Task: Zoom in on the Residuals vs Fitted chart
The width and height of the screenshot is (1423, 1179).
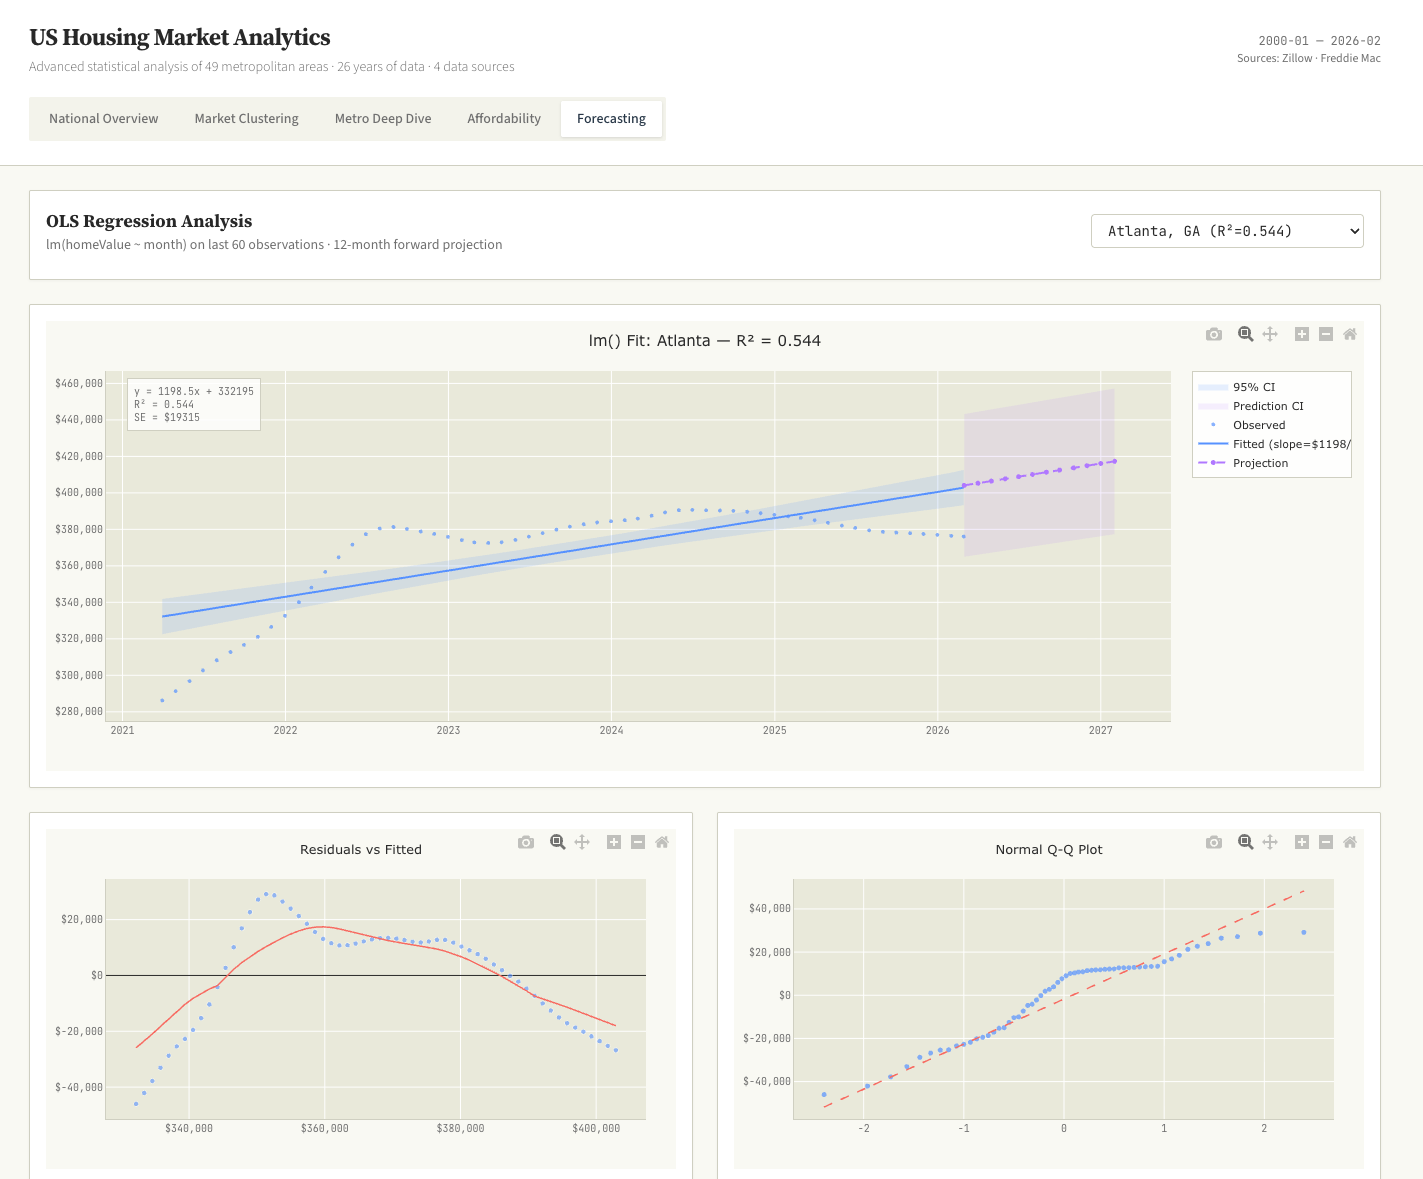Action: (614, 842)
